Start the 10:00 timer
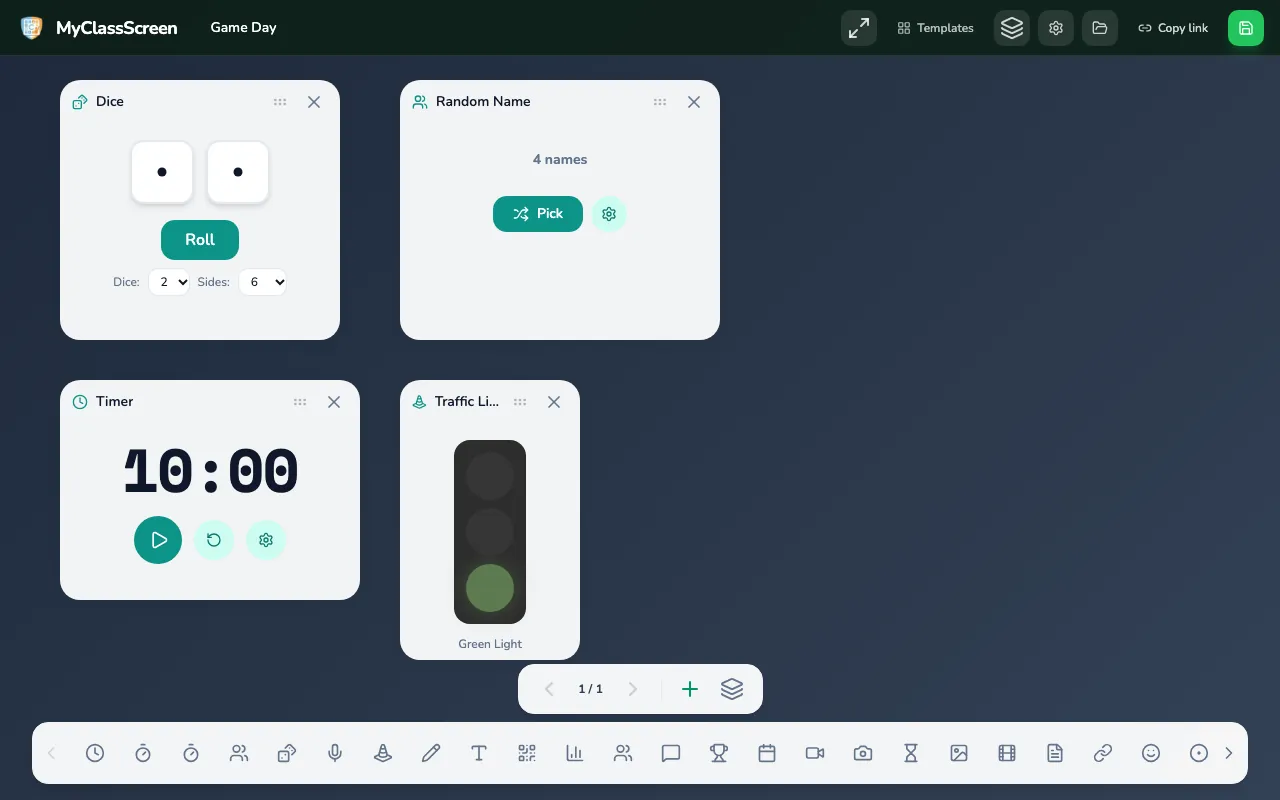Screen dimensions: 1280x800 pyautogui.click(x=158, y=540)
